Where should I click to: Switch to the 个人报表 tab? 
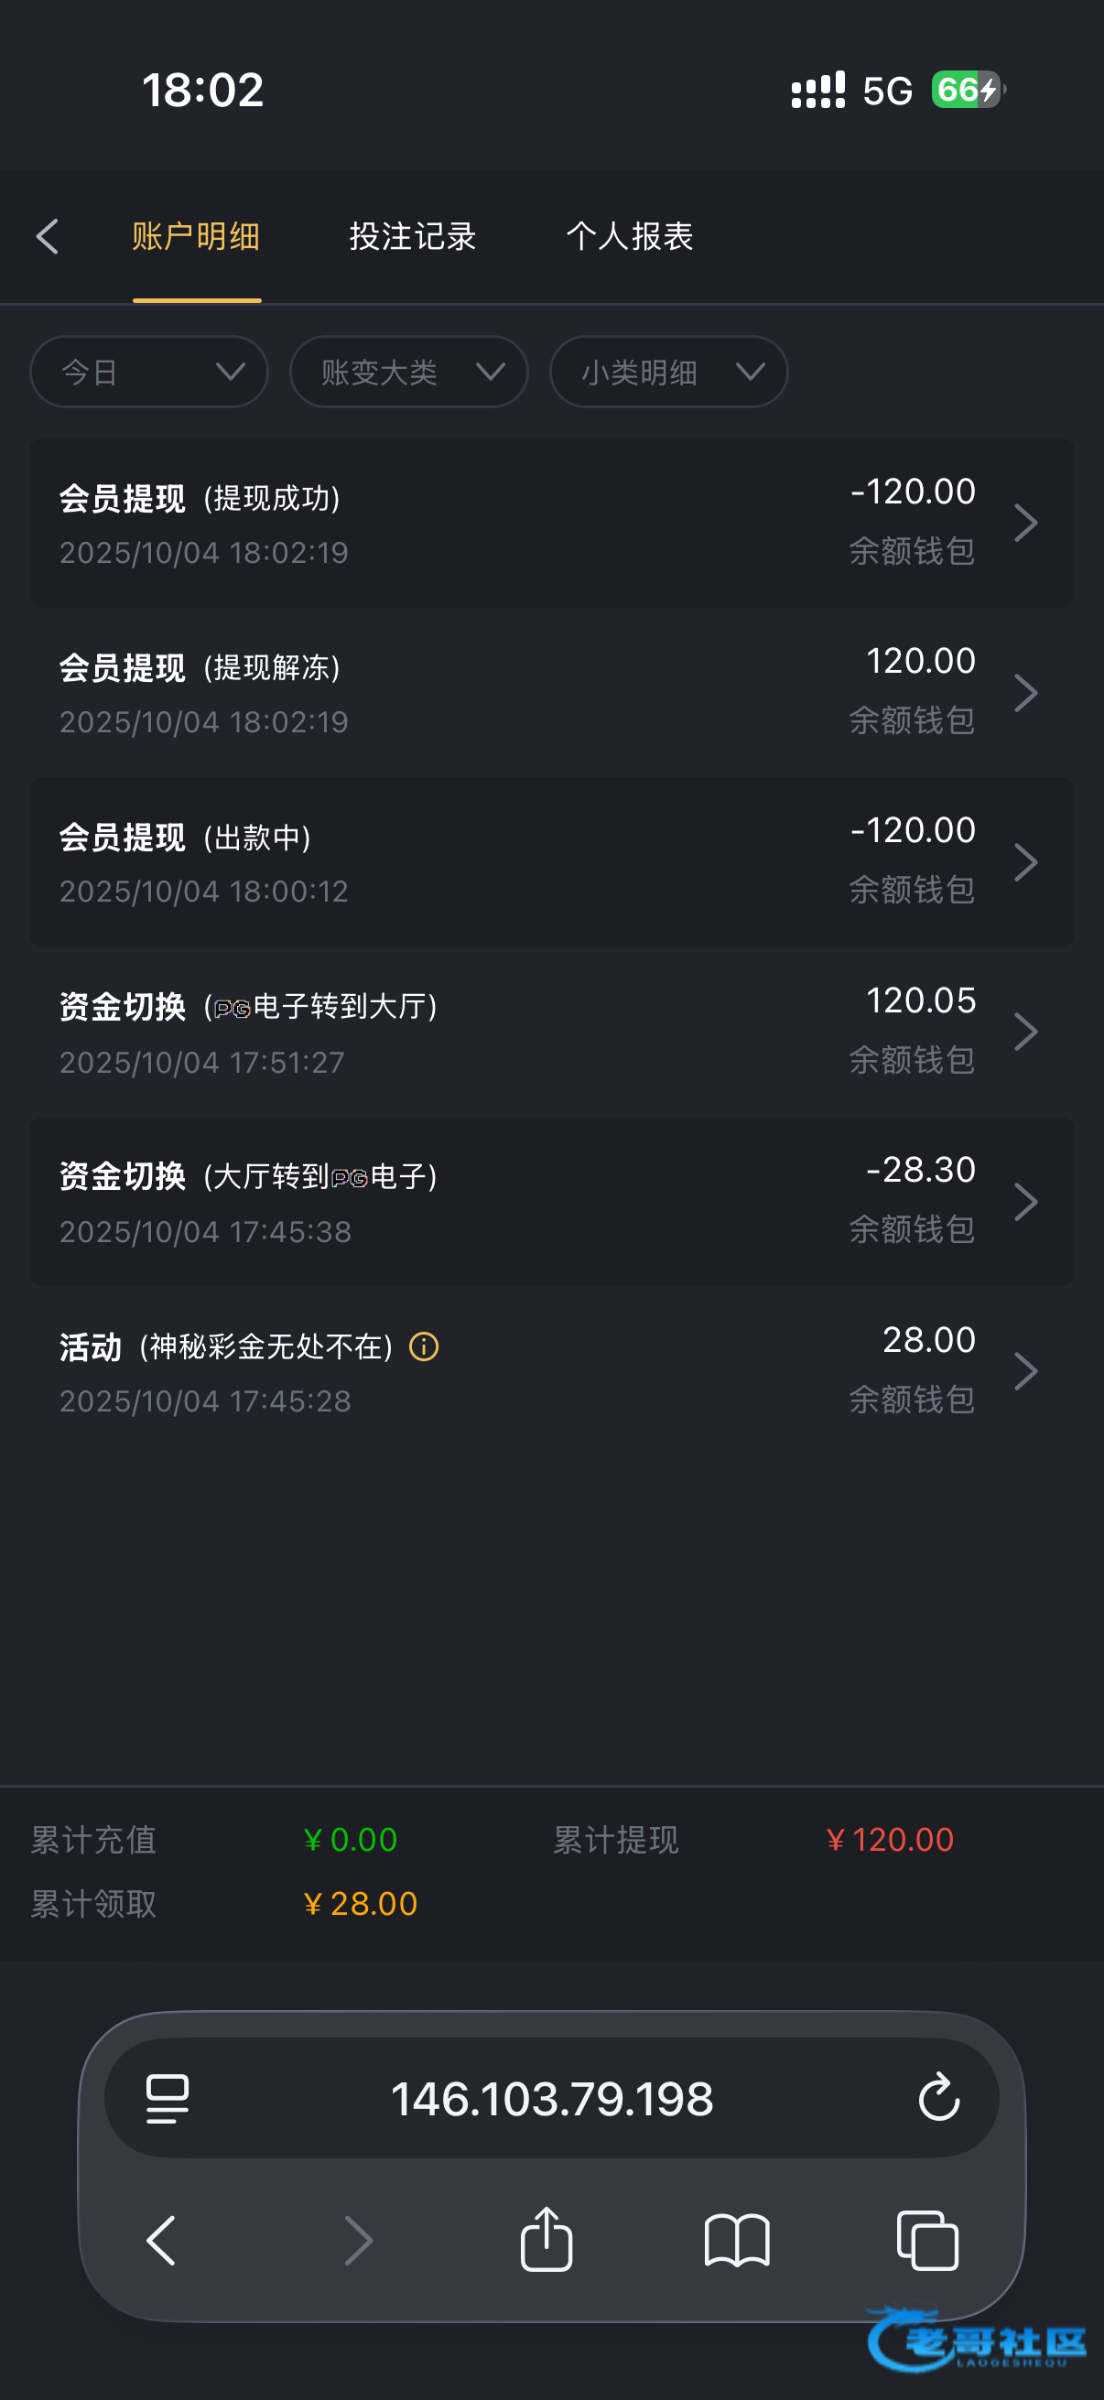(x=629, y=237)
